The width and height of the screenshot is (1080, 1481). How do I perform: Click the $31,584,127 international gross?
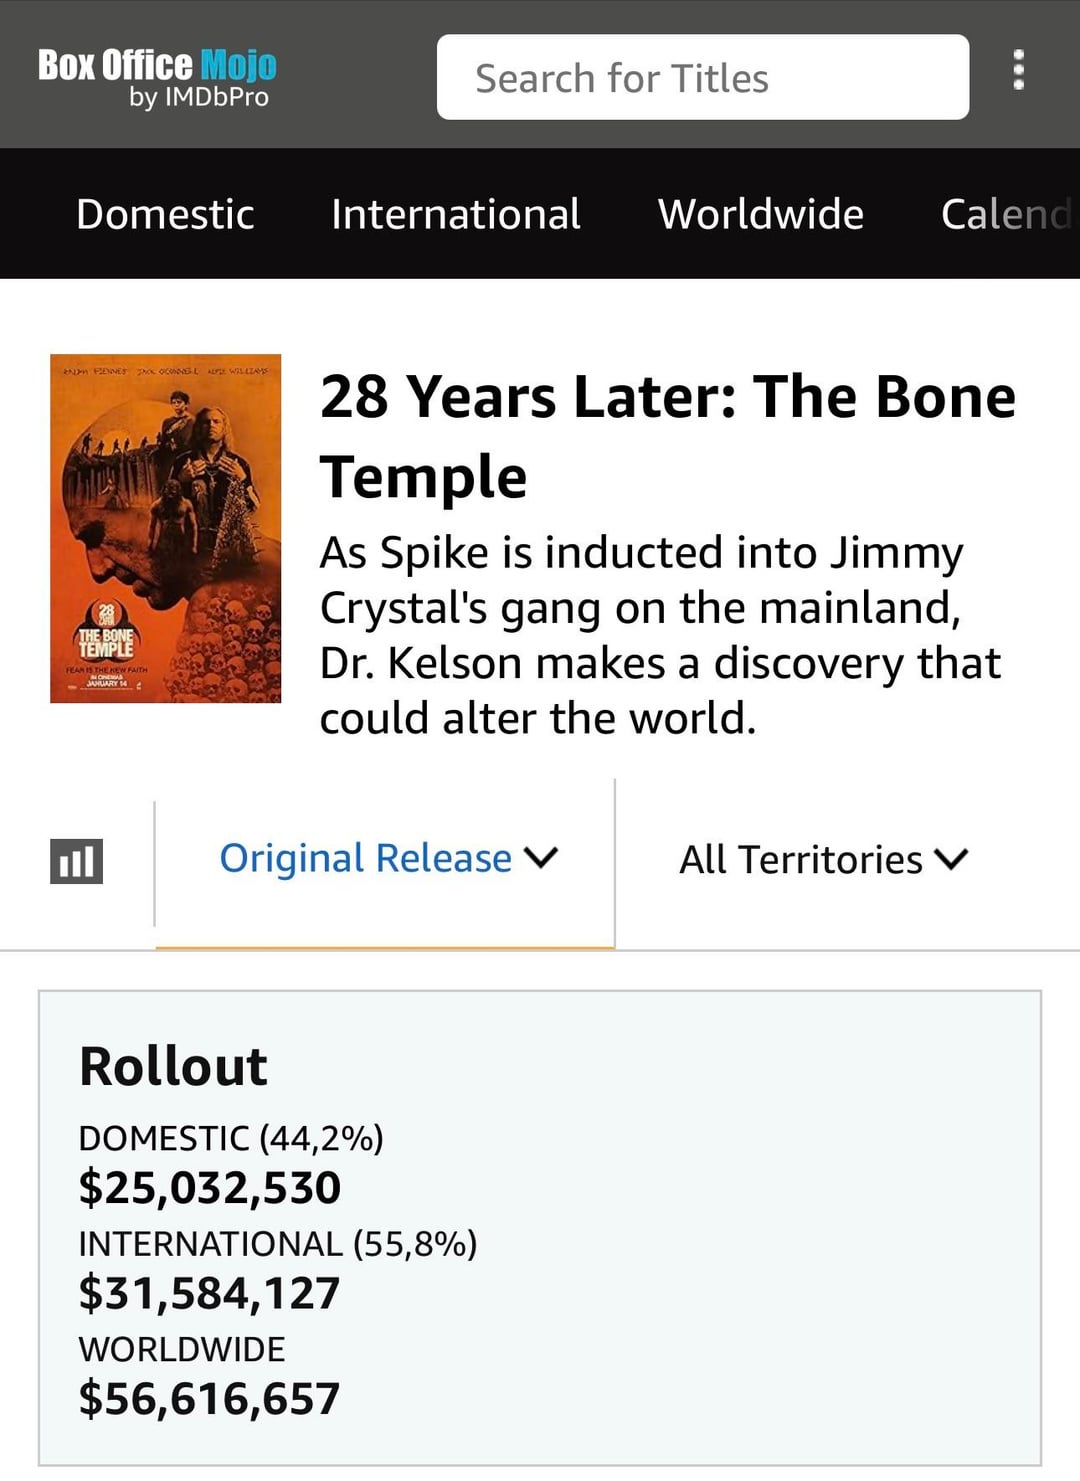click(x=210, y=1293)
